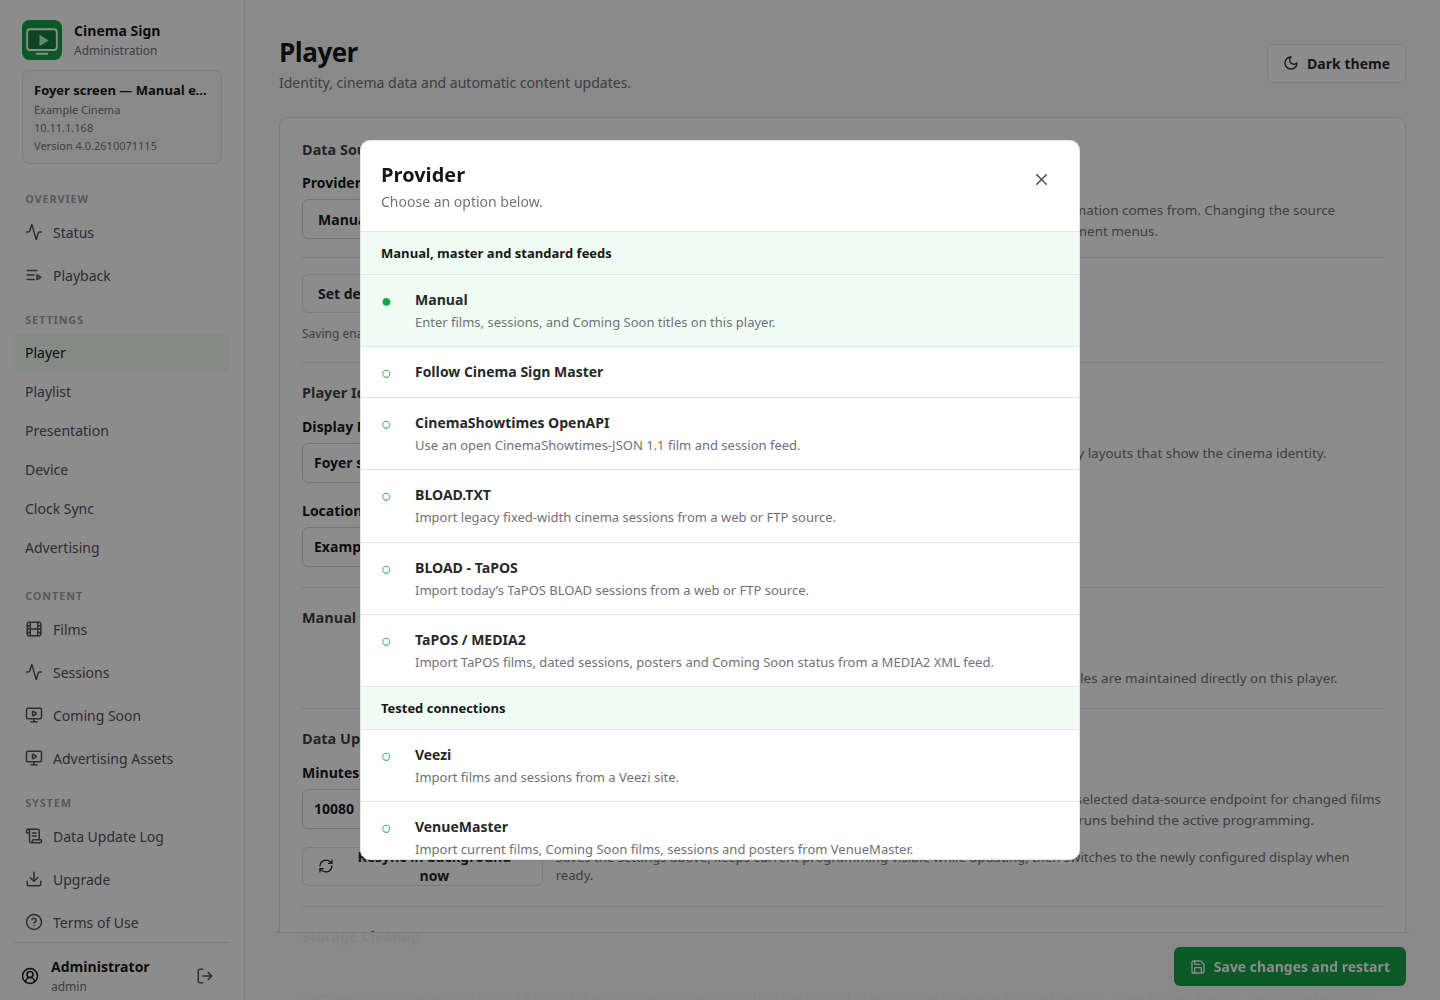The width and height of the screenshot is (1440, 1000).
Task: Click the Terms of Use help icon
Action: pyautogui.click(x=34, y=922)
